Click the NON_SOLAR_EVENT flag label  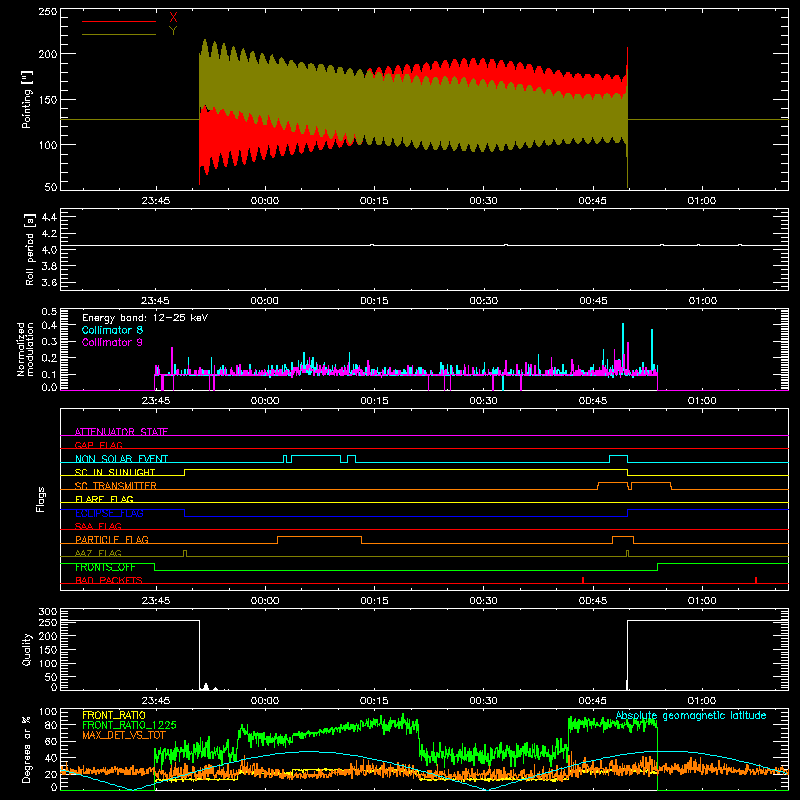click(x=121, y=459)
